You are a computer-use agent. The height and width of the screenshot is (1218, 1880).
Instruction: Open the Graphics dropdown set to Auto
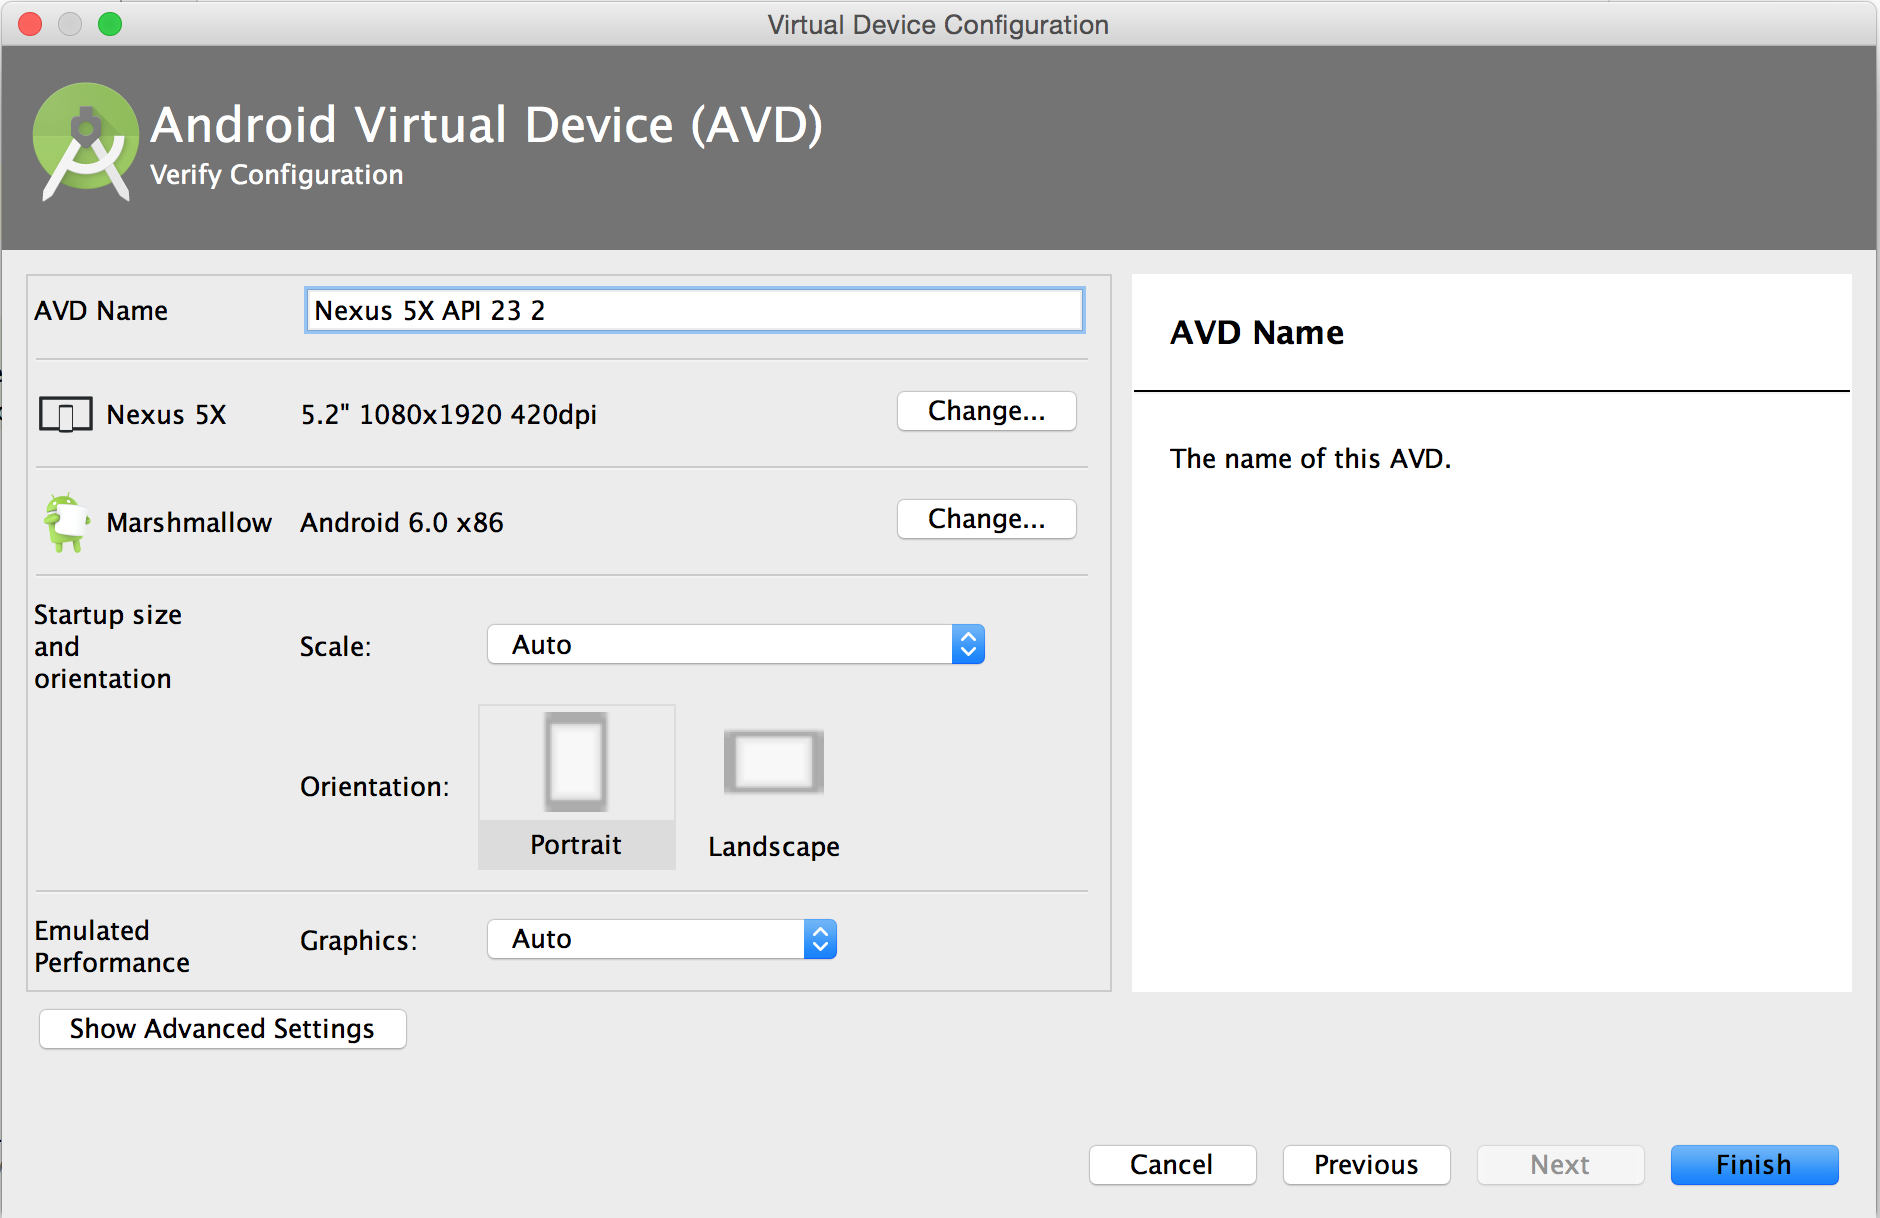point(662,939)
